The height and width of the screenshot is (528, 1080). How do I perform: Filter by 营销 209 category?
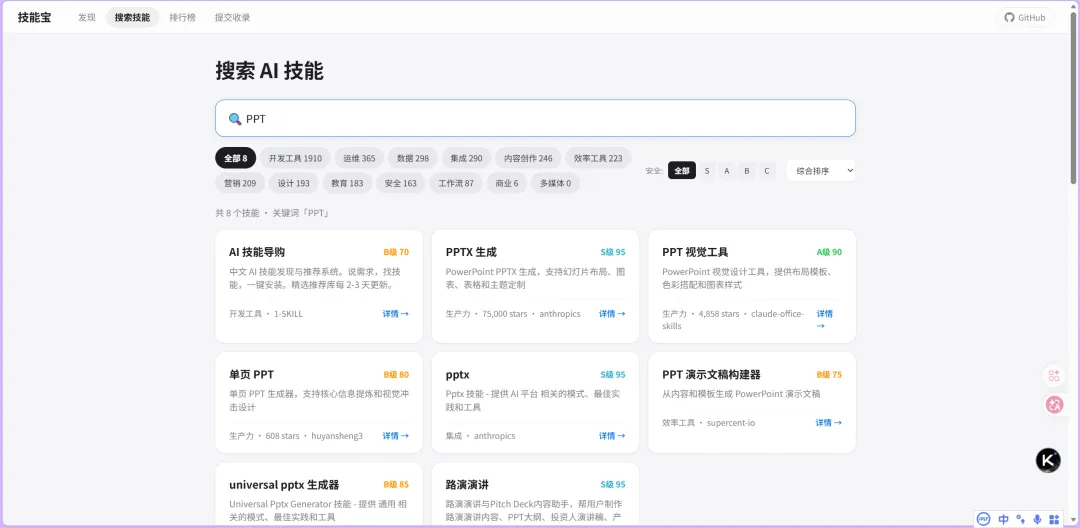click(x=240, y=183)
